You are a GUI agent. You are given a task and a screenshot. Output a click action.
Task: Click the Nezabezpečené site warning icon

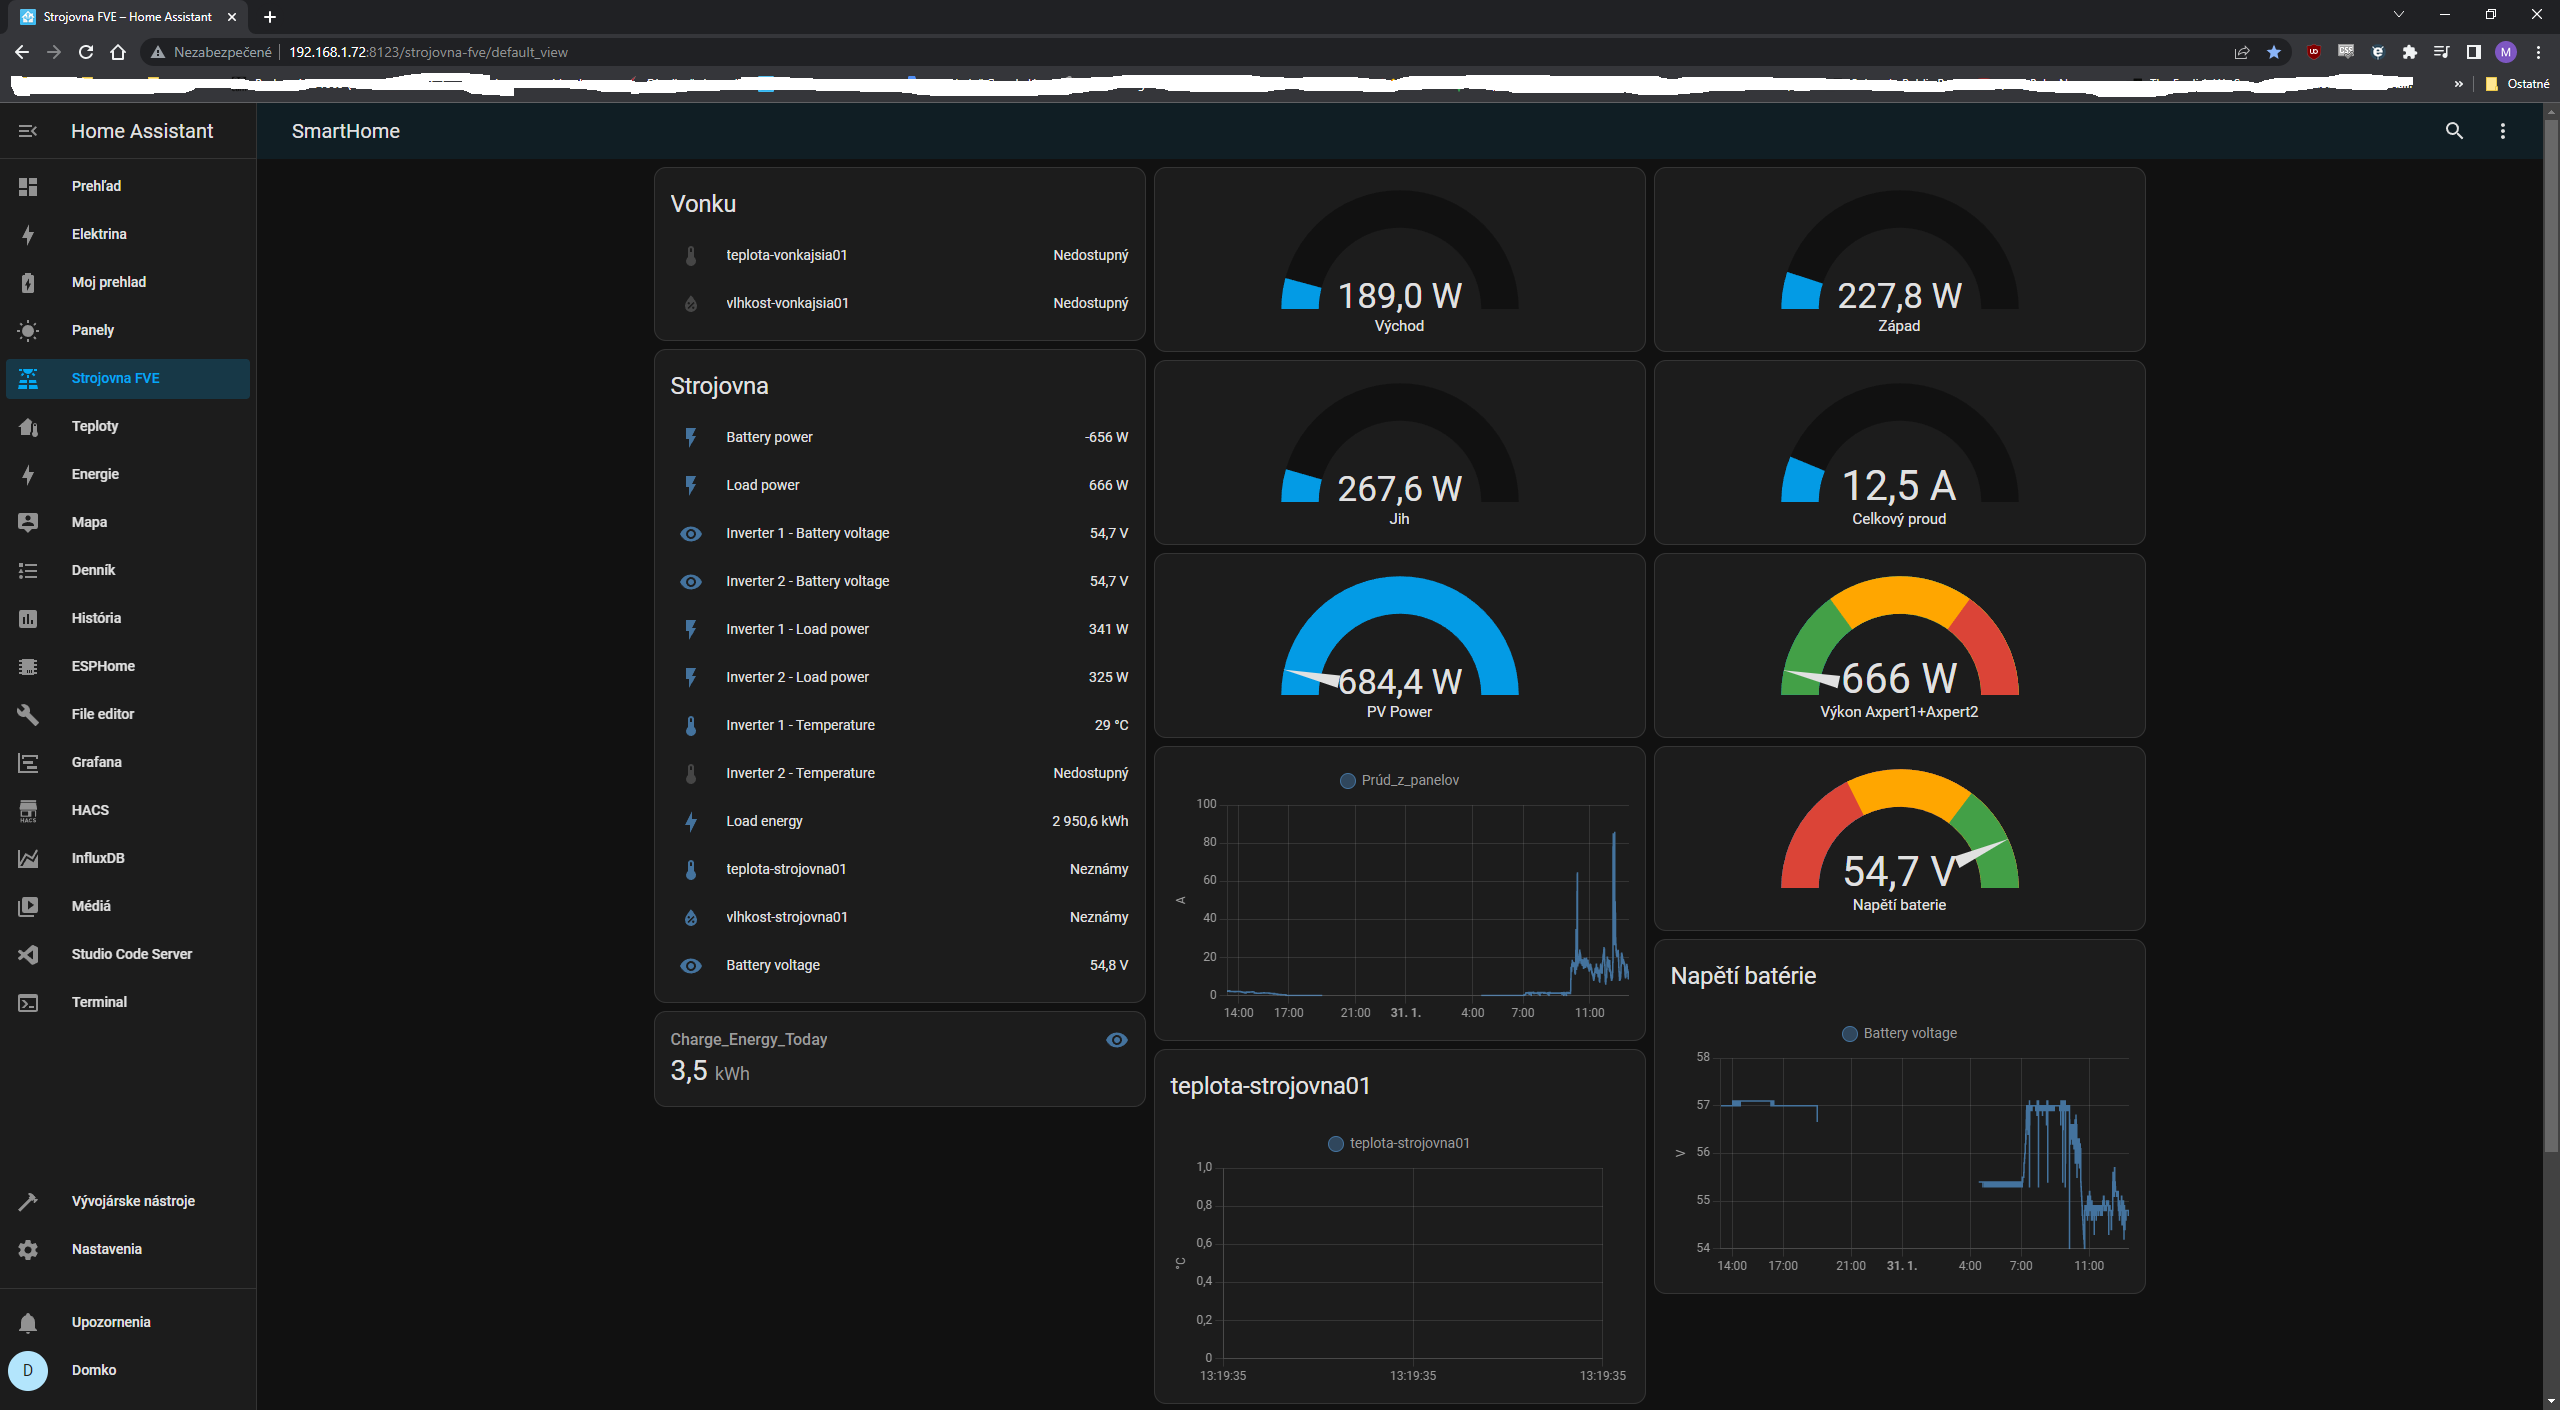[x=158, y=52]
